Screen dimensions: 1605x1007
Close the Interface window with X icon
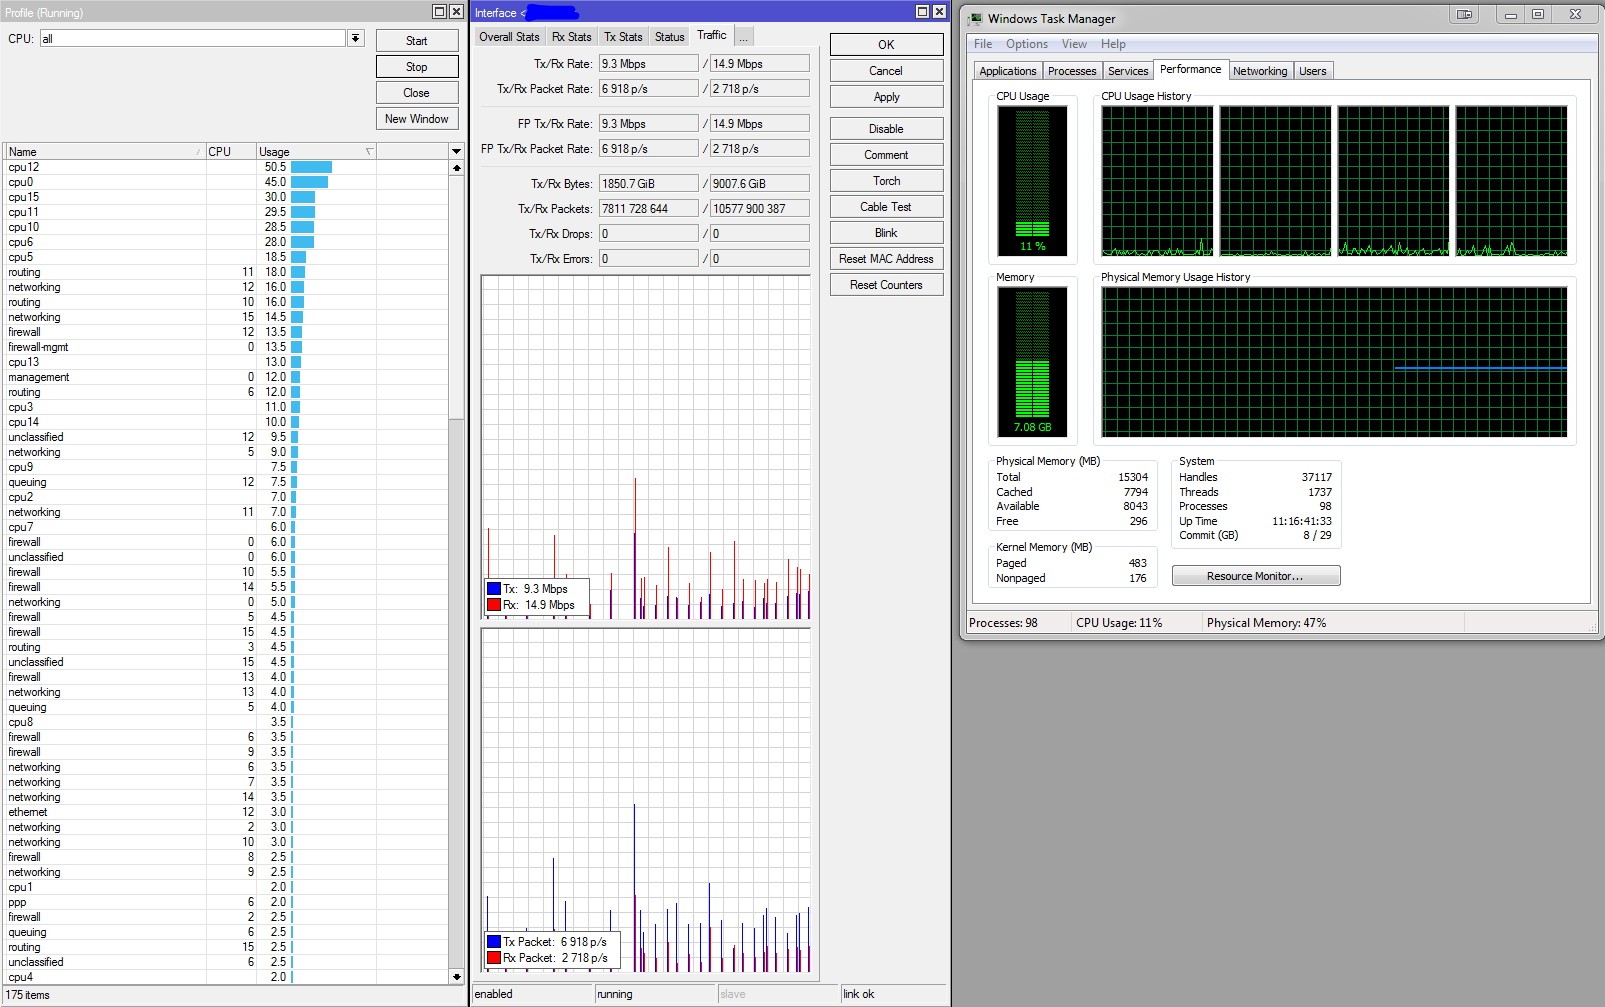[x=939, y=12]
